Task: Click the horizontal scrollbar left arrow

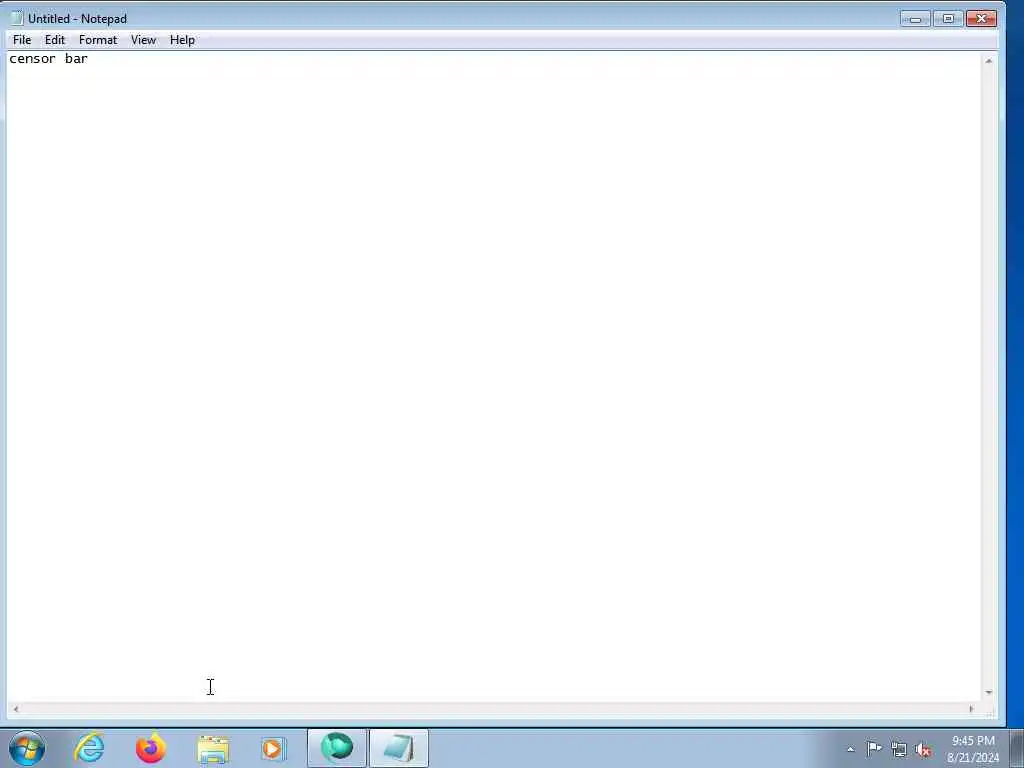Action: [16, 709]
